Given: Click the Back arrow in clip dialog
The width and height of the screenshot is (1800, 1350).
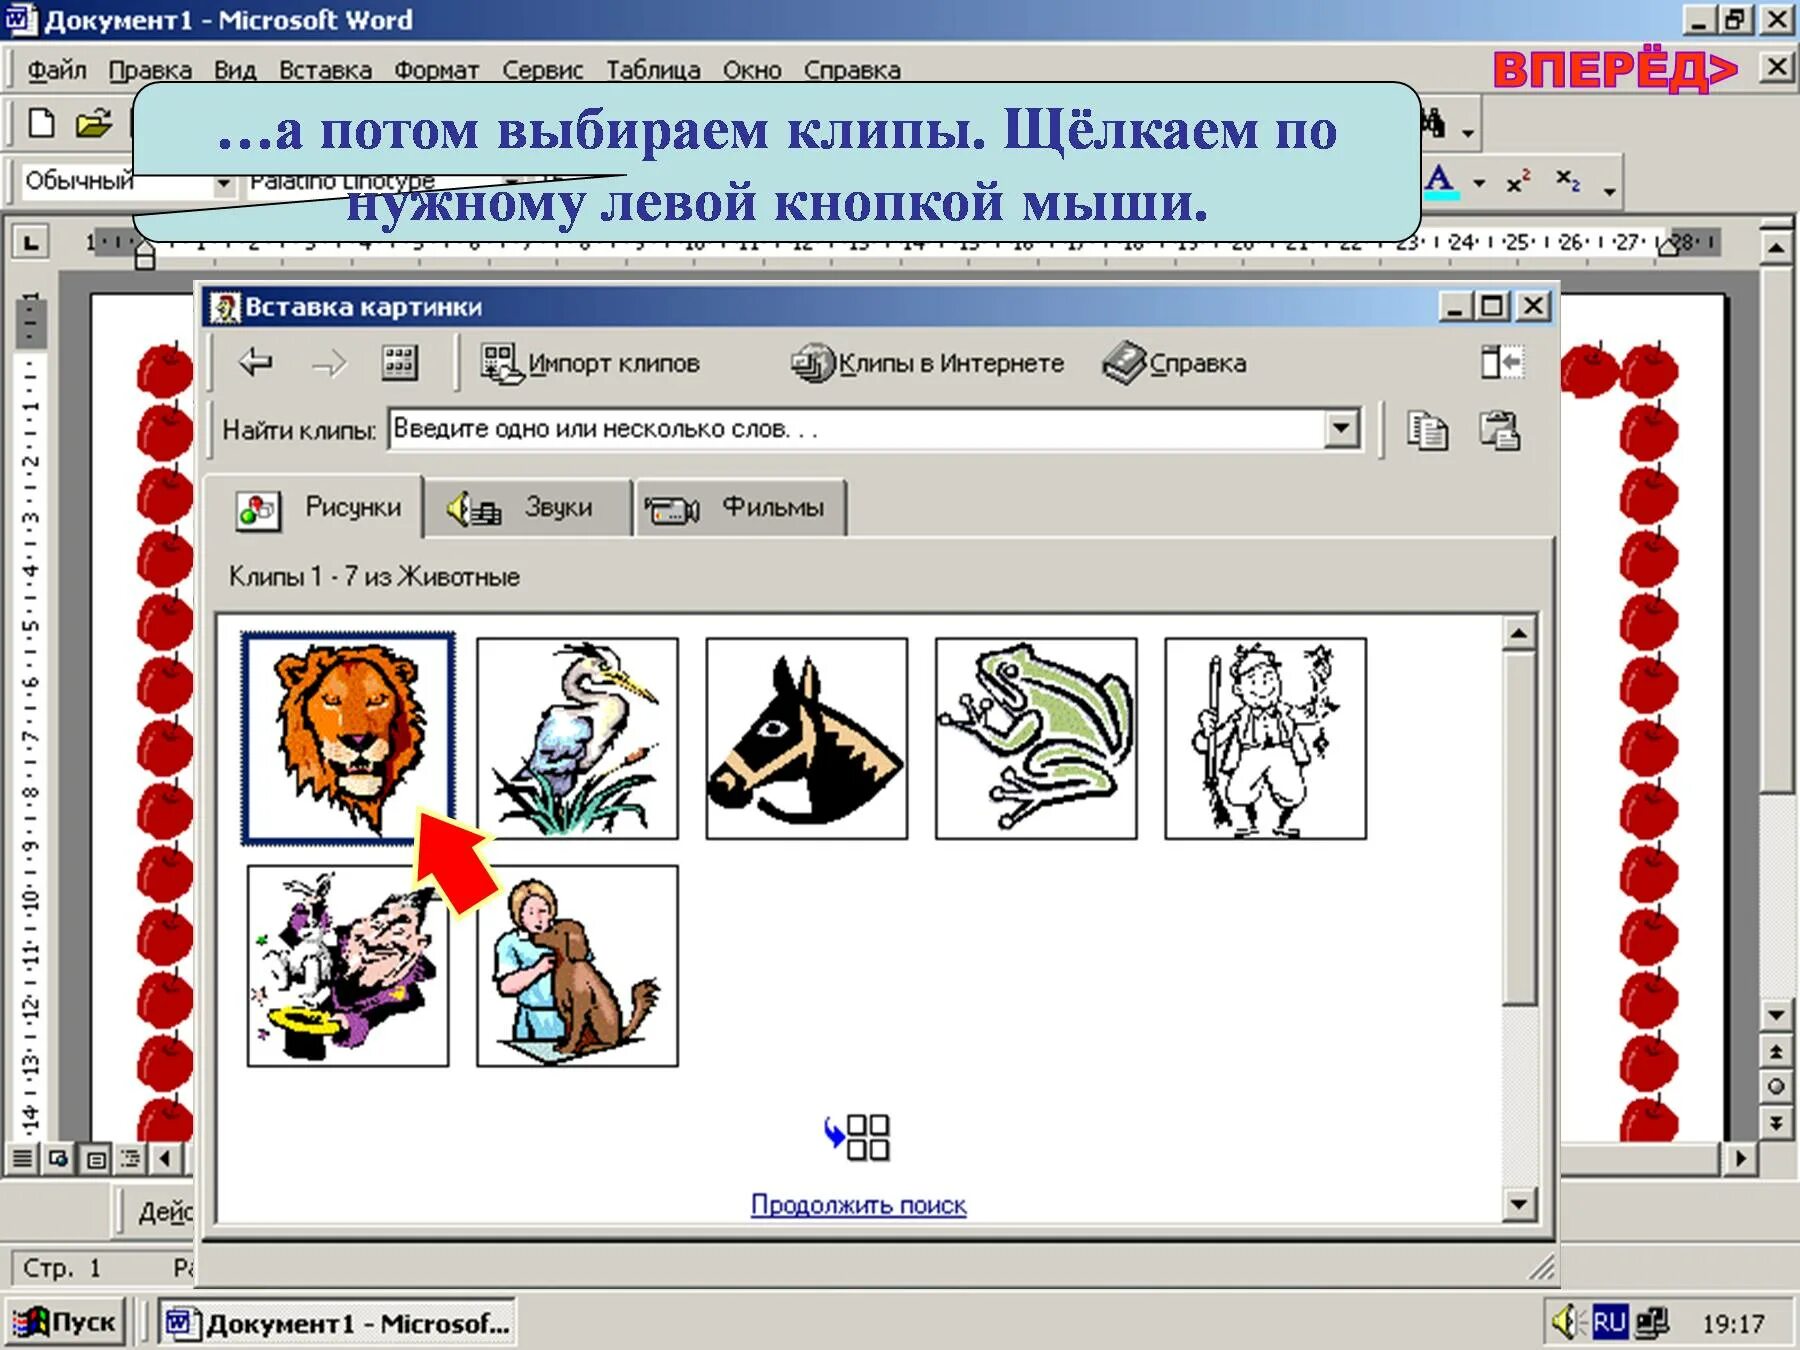Looking at the screenshot, I should pos(256,362).
